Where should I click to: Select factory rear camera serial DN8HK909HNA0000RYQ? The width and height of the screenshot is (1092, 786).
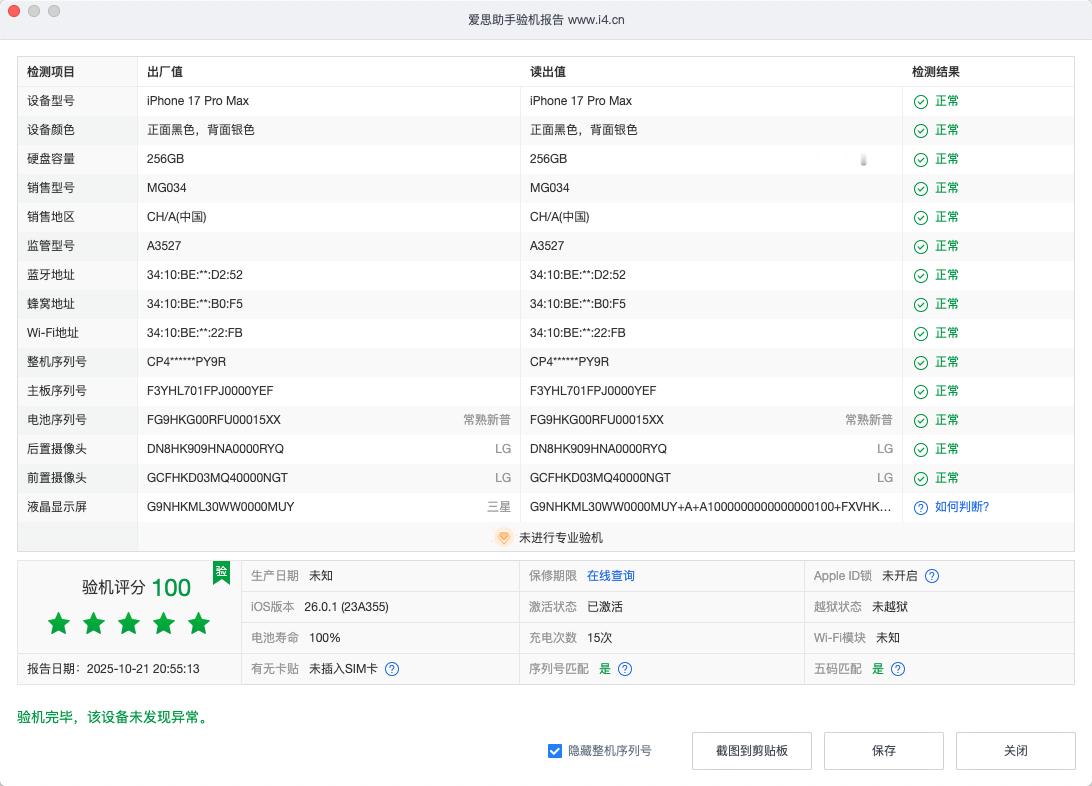(x=215, y=449)
